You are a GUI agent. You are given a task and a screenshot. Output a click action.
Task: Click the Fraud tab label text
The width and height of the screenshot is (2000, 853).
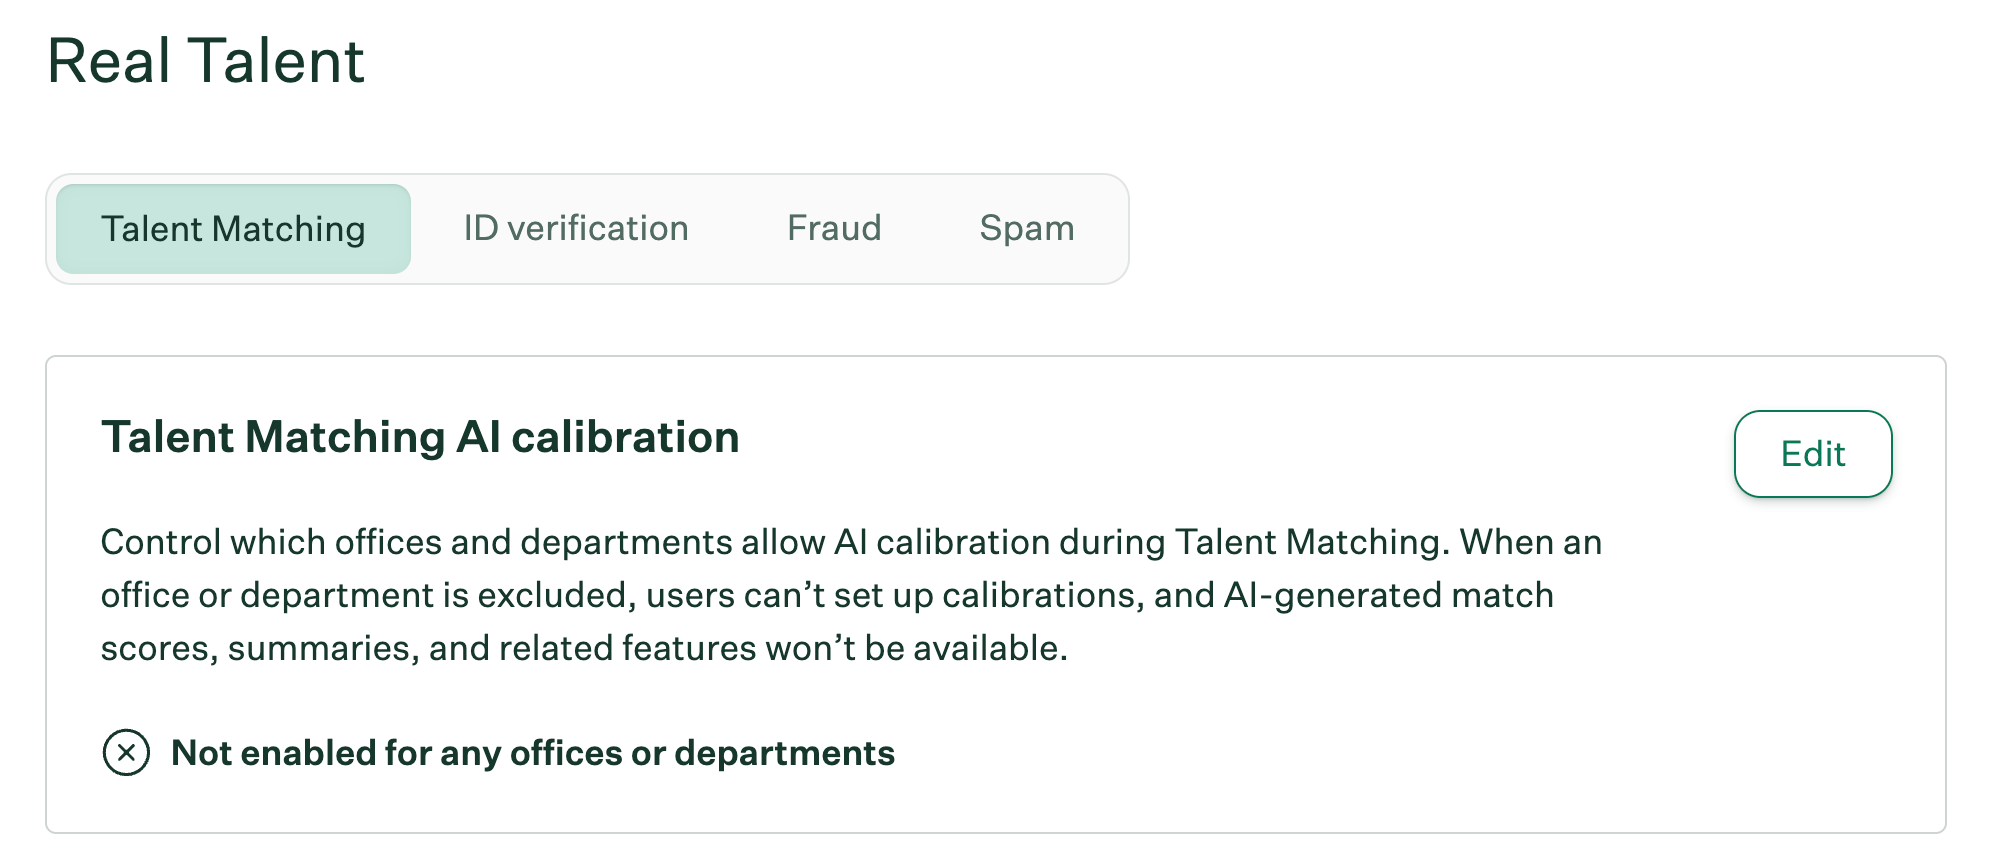pos(834,228)
